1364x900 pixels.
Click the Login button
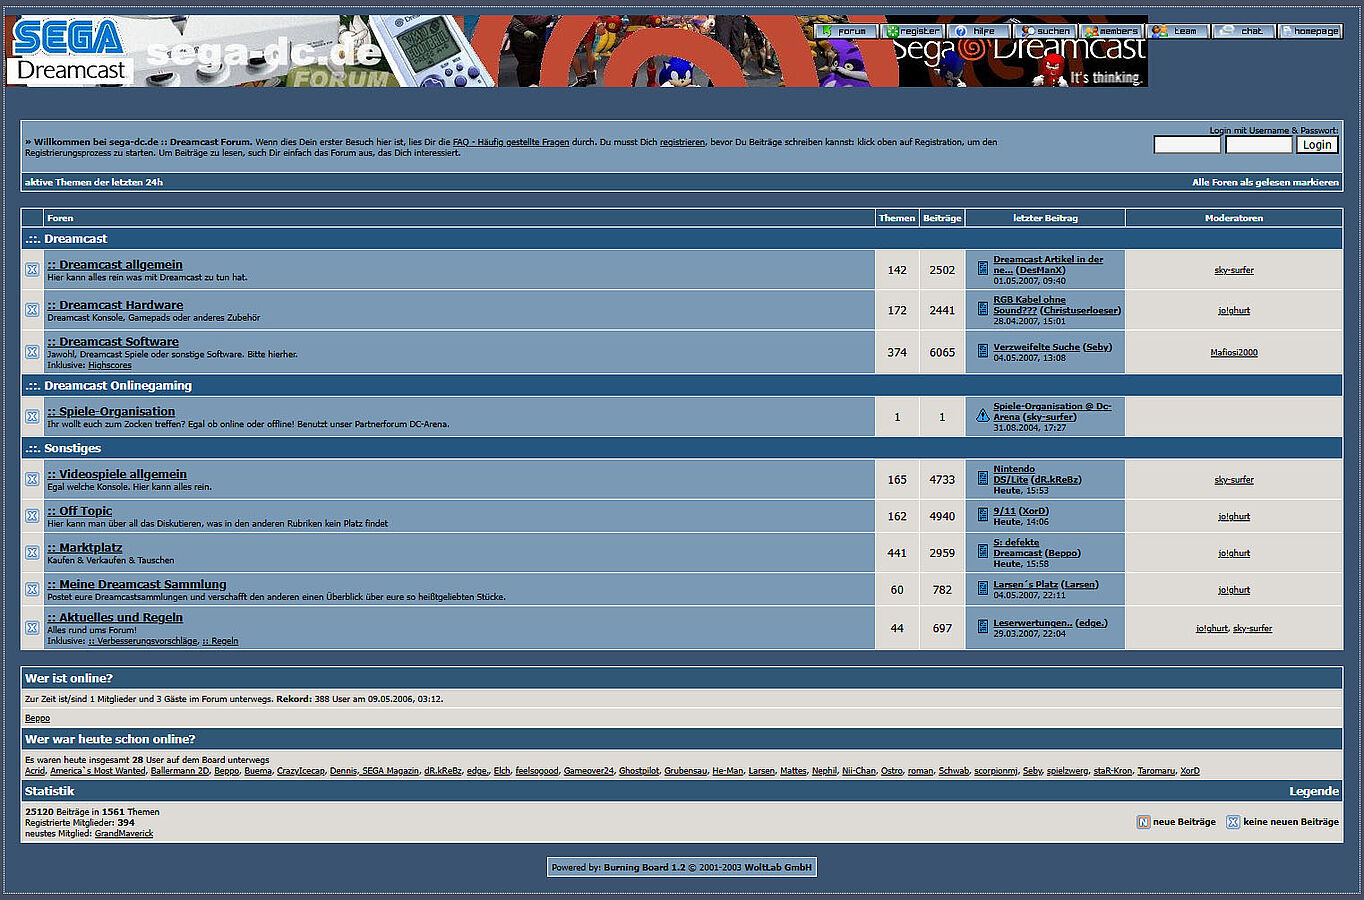[1317, 145]
